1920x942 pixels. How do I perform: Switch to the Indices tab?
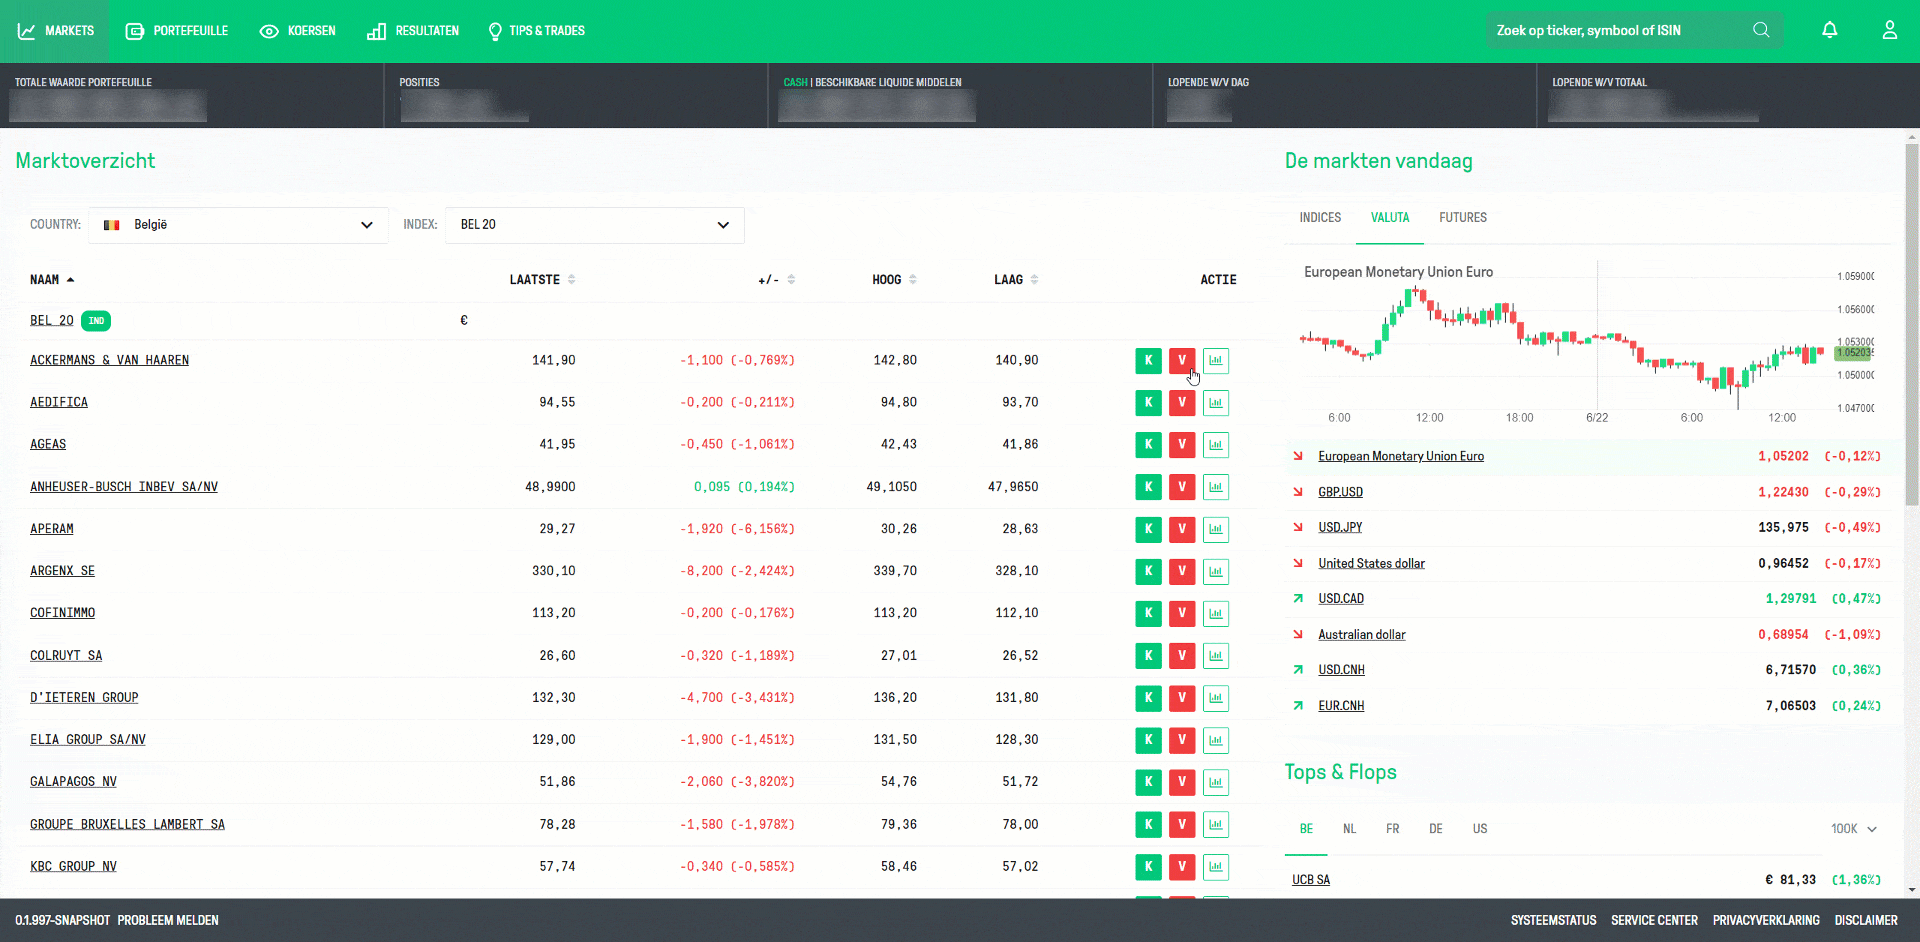tap(1320, 218)
